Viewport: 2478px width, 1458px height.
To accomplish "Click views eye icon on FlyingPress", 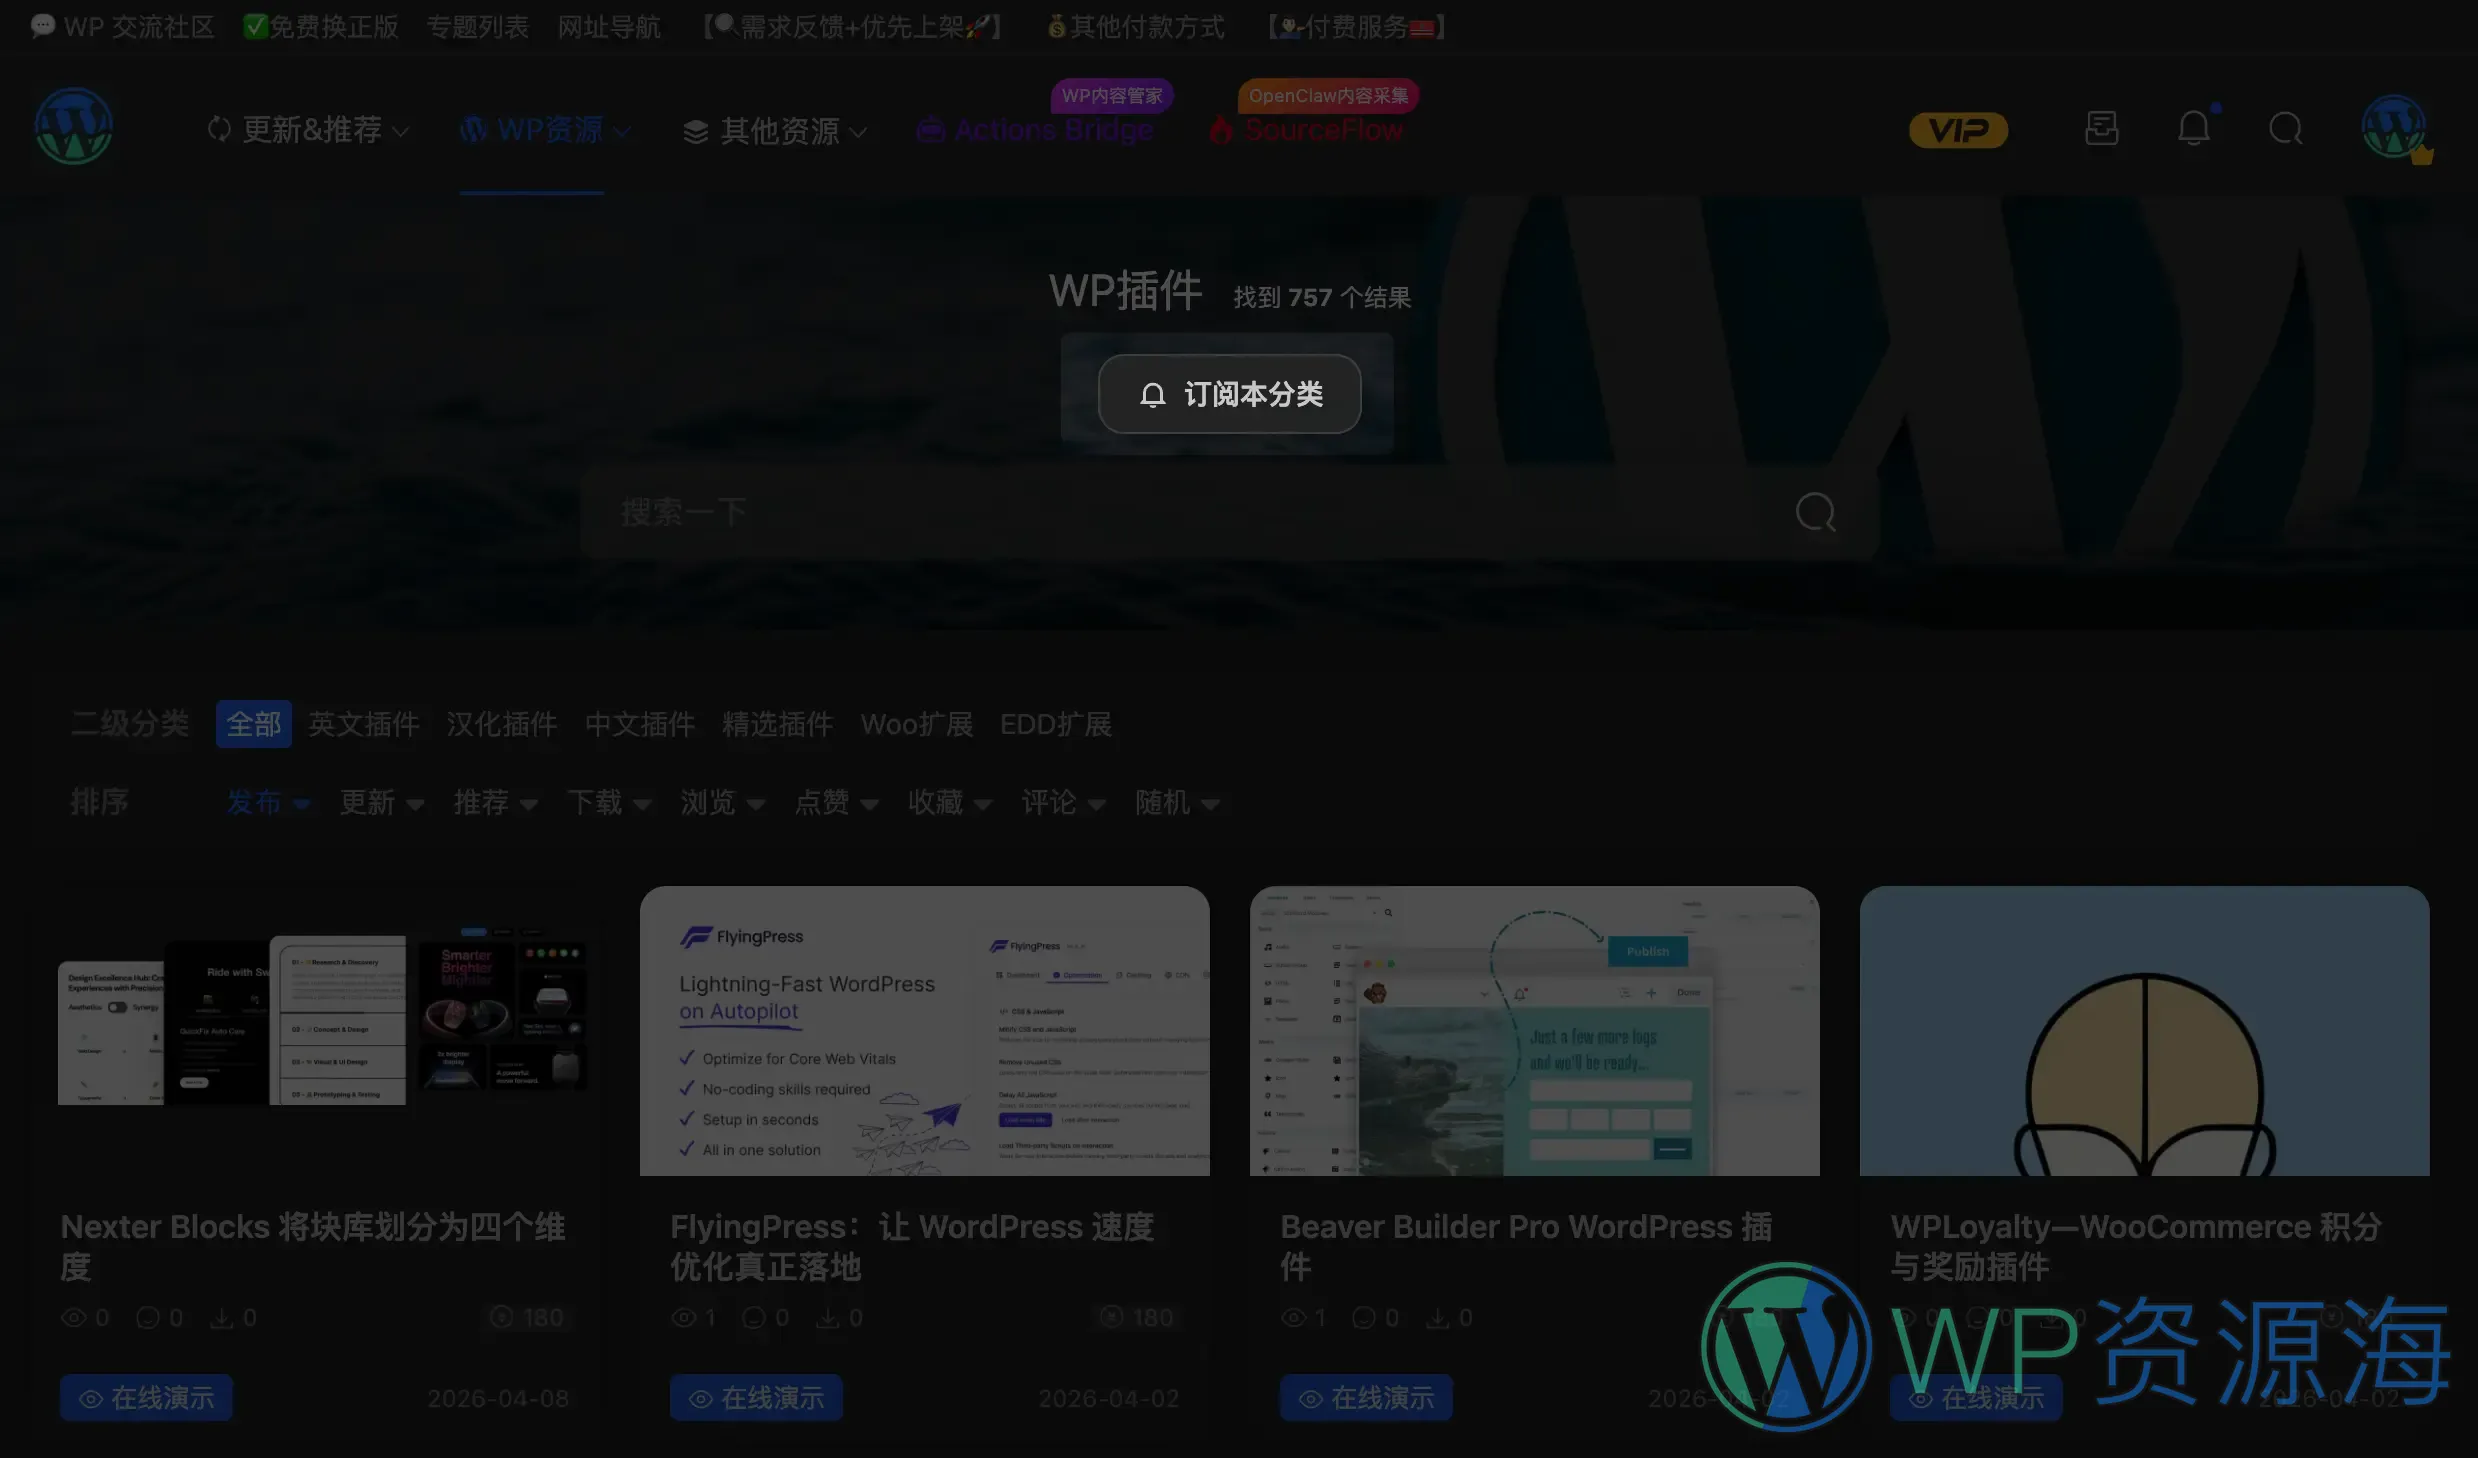I will [684, 1318].
